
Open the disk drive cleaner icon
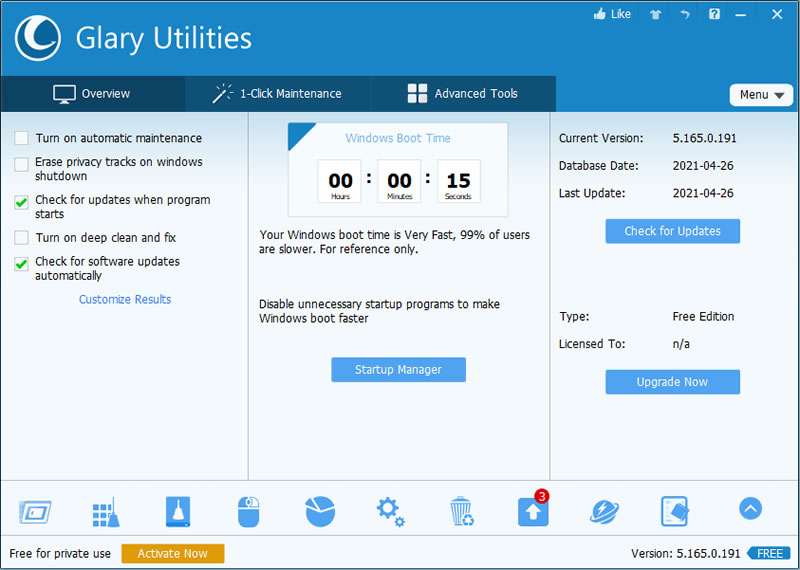[x=178, y=511]
